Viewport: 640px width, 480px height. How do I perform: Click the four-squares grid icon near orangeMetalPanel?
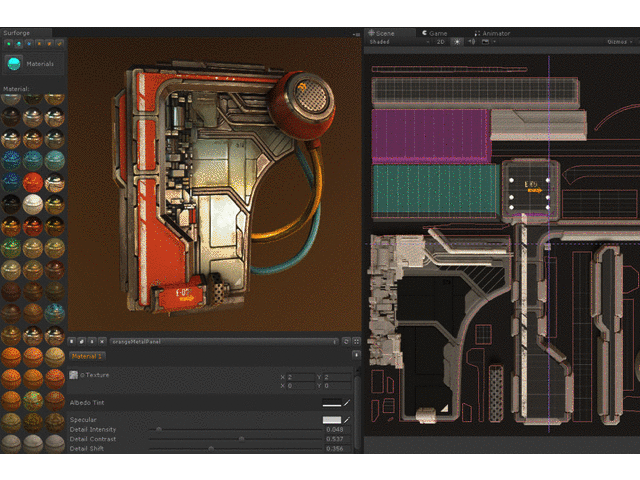(x=356, y=342)
